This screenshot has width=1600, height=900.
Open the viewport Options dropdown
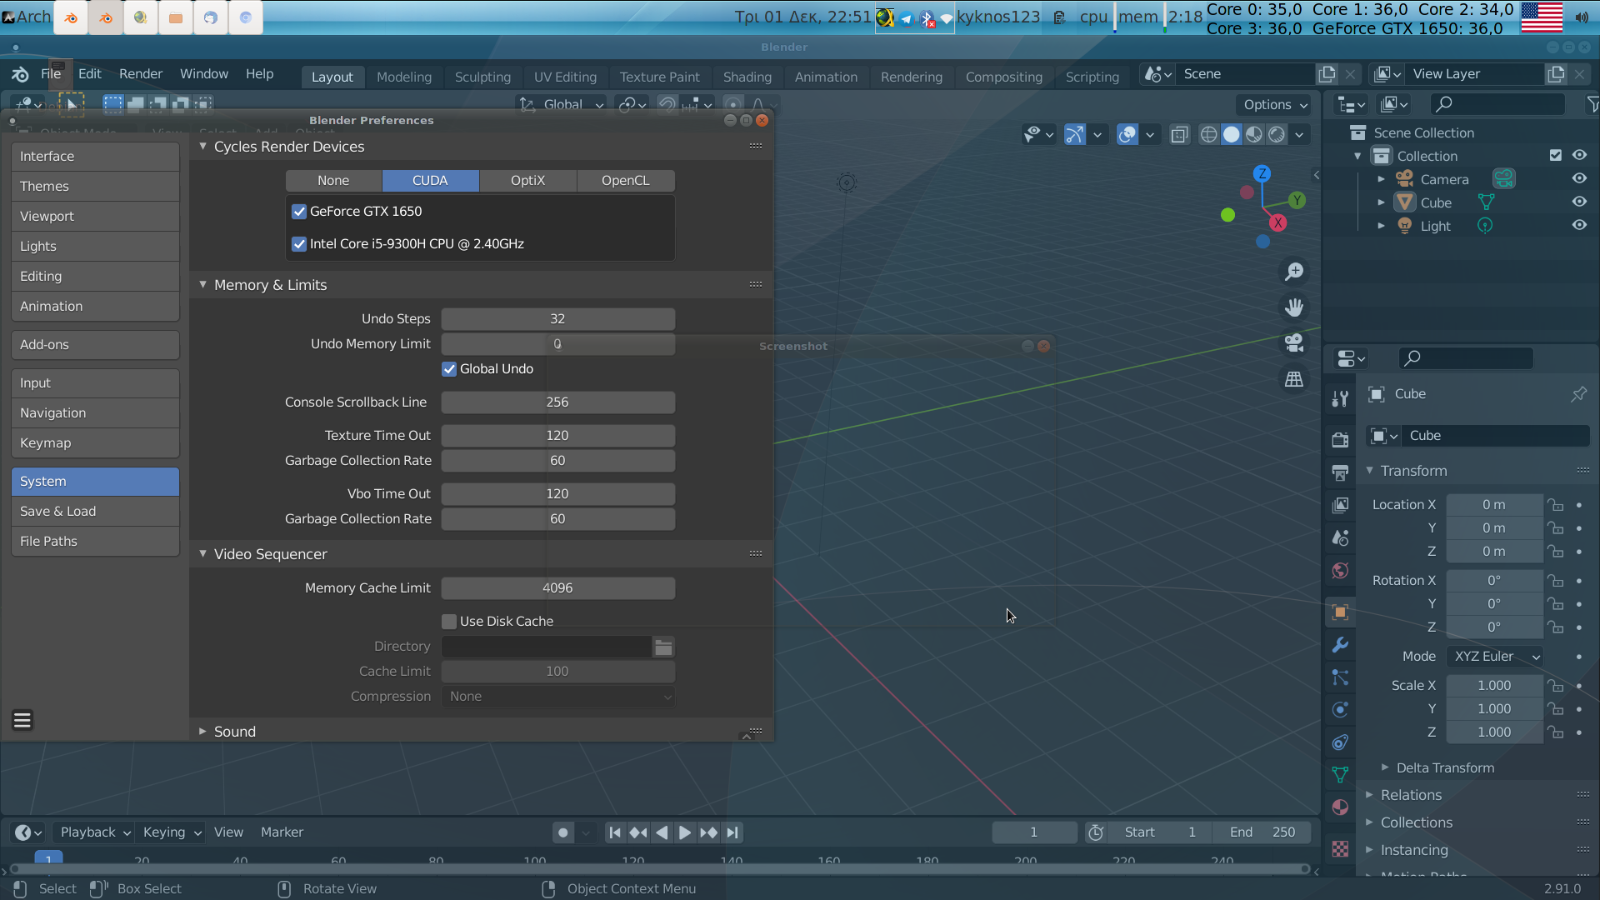pyautogui.click(x=1275, y=105)
